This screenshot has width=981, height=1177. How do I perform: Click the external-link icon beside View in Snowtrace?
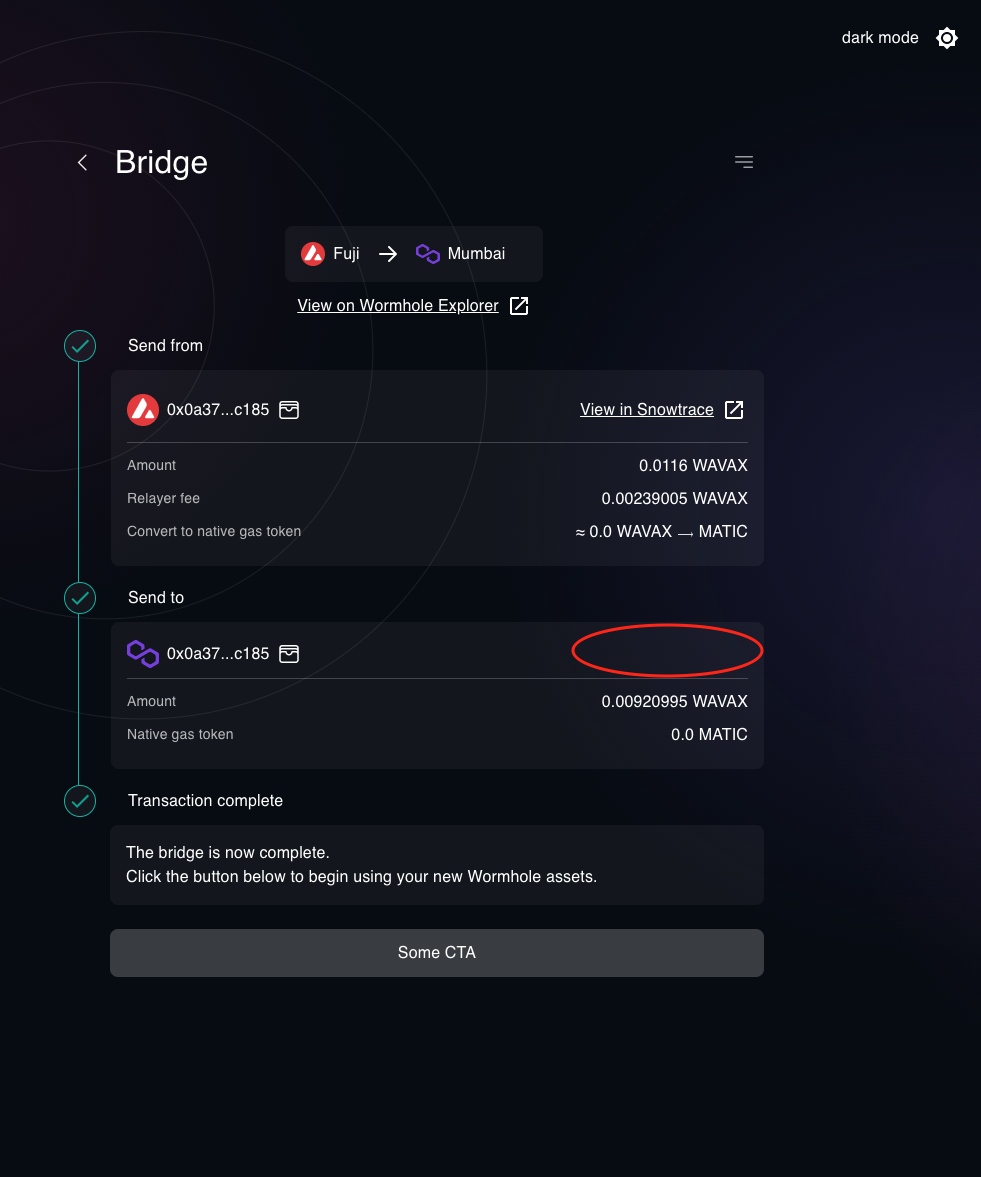(734, 409)
